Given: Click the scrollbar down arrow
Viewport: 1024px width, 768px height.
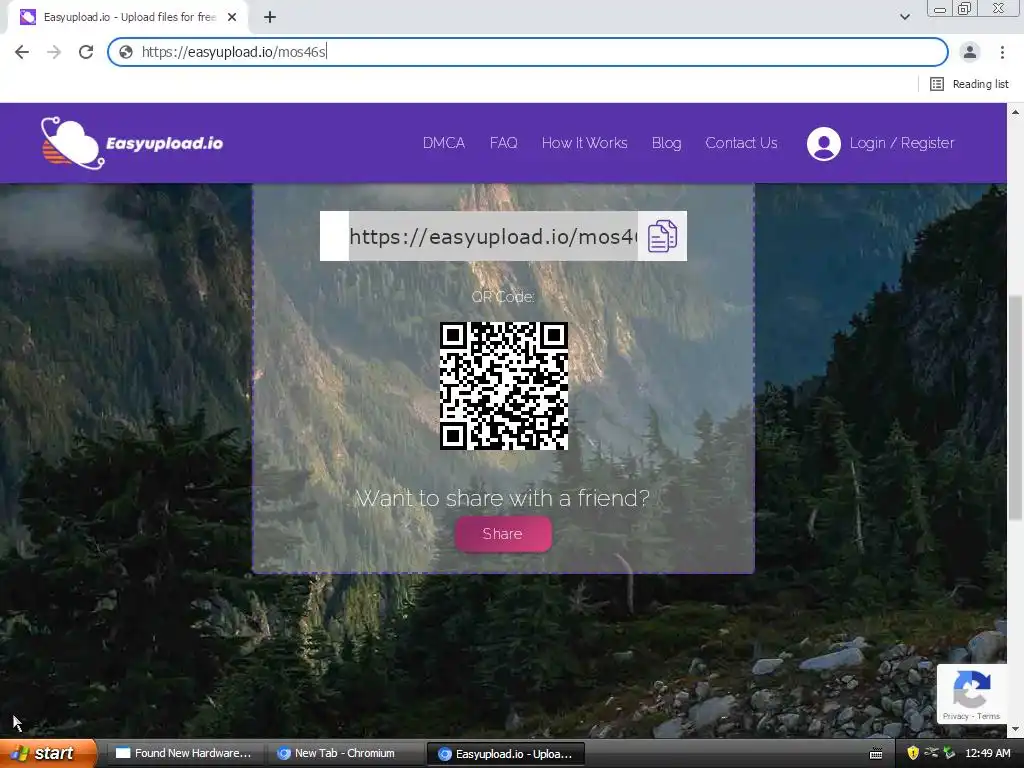Looking at the screenshot, I should click(1015, 729).
